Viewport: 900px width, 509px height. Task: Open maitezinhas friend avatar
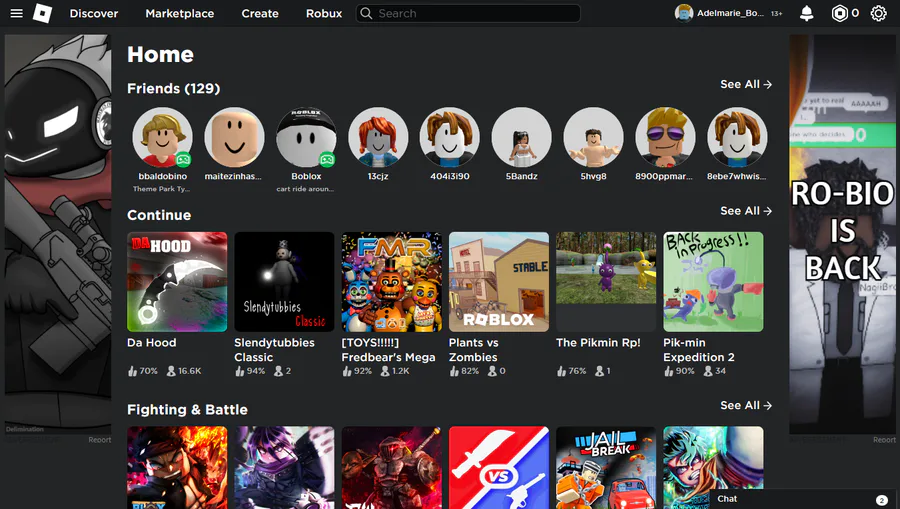click(x=234, y=137)
